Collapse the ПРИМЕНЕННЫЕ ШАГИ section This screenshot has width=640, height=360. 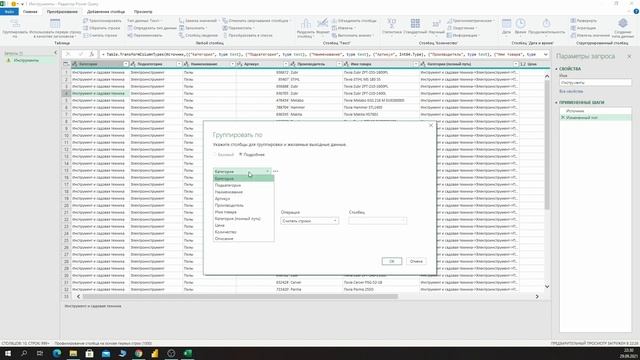(556, 102)
